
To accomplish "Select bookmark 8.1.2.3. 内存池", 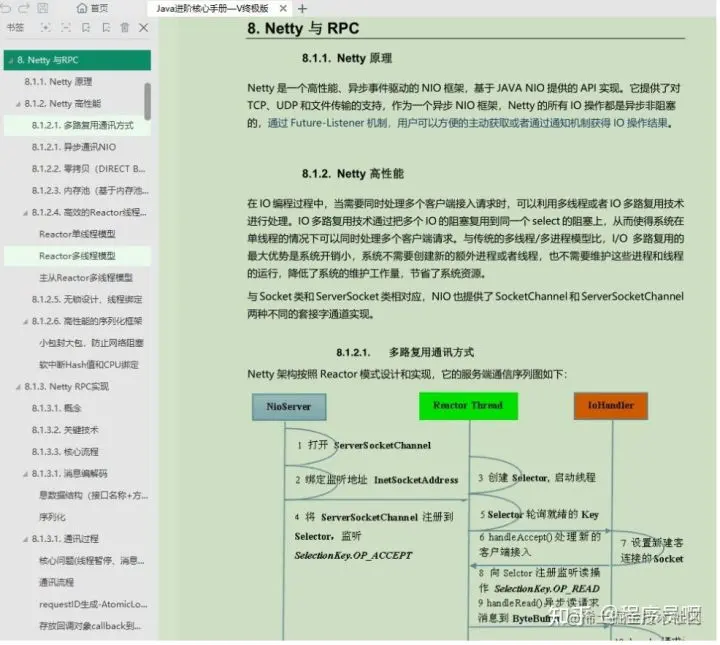I will click(90, 191).
